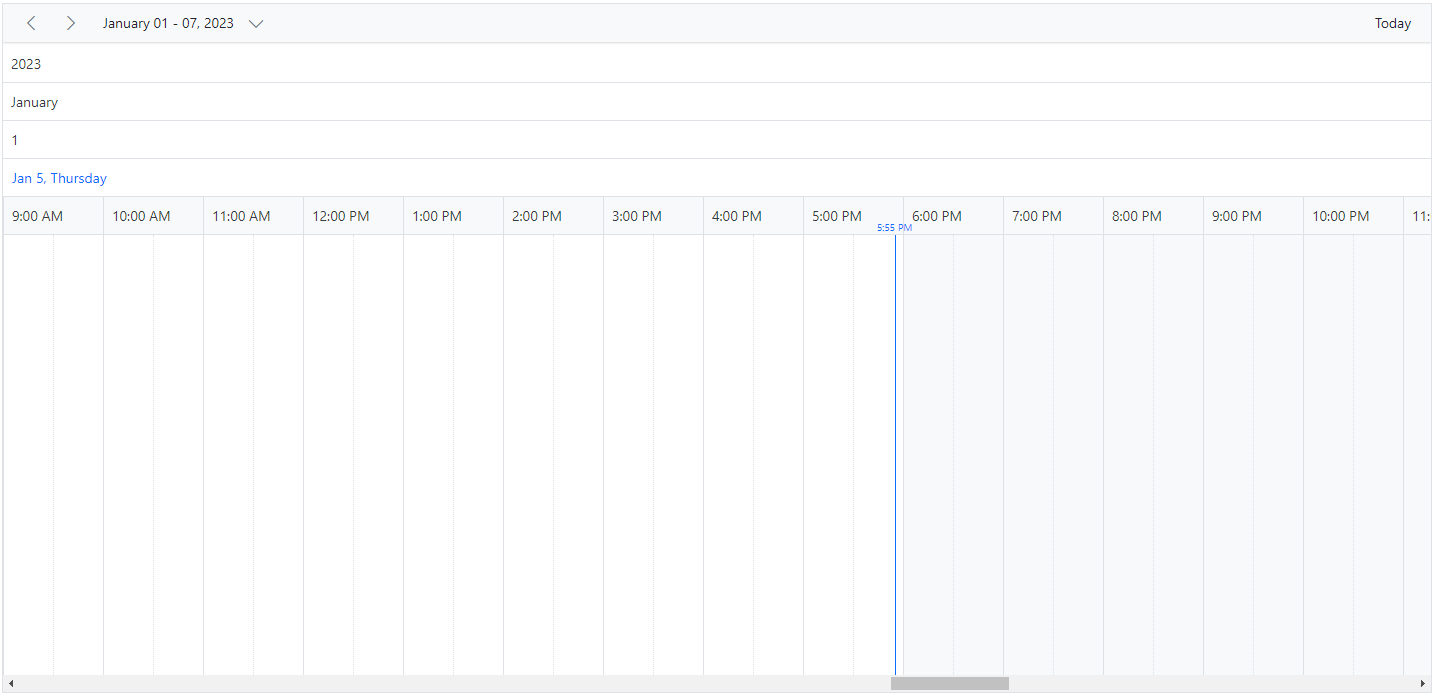Go to the previous week with left chevron
This screenshot has width=1436, height=698.
[31, 23]
